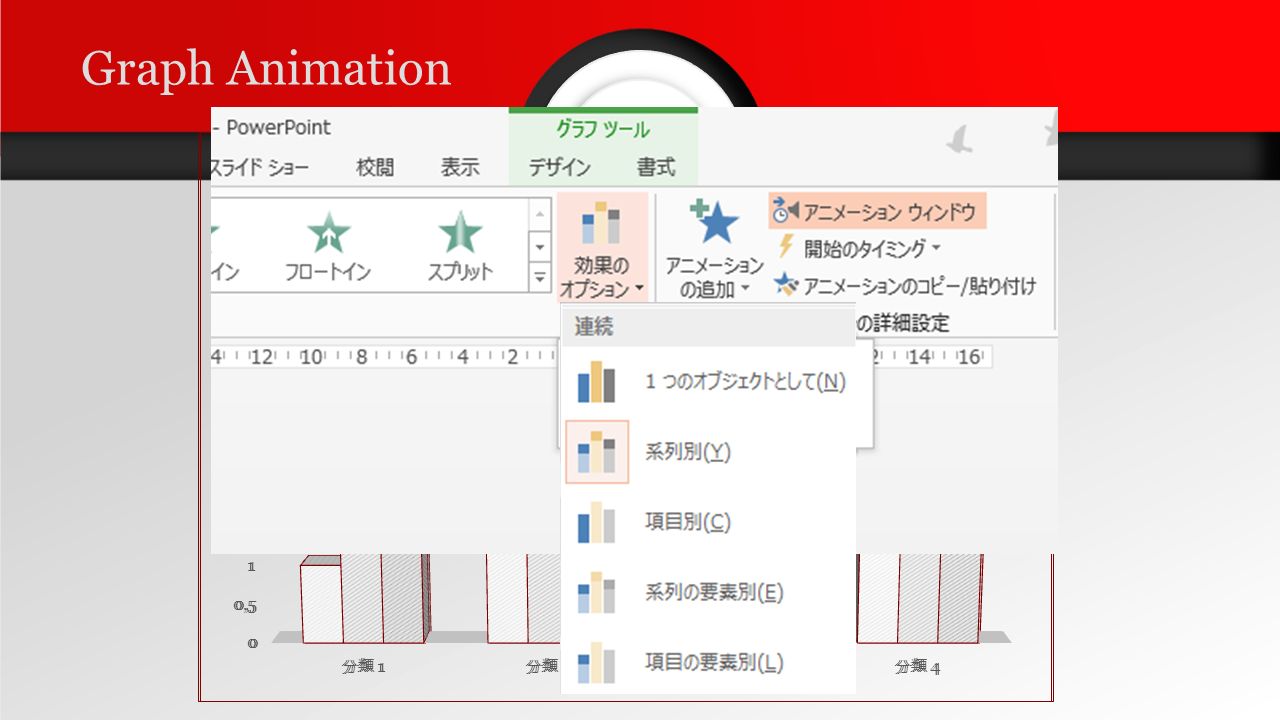Click the 分類 4 chart axis label
Viewport: 1280px width, 720px height.
(918, 666)
